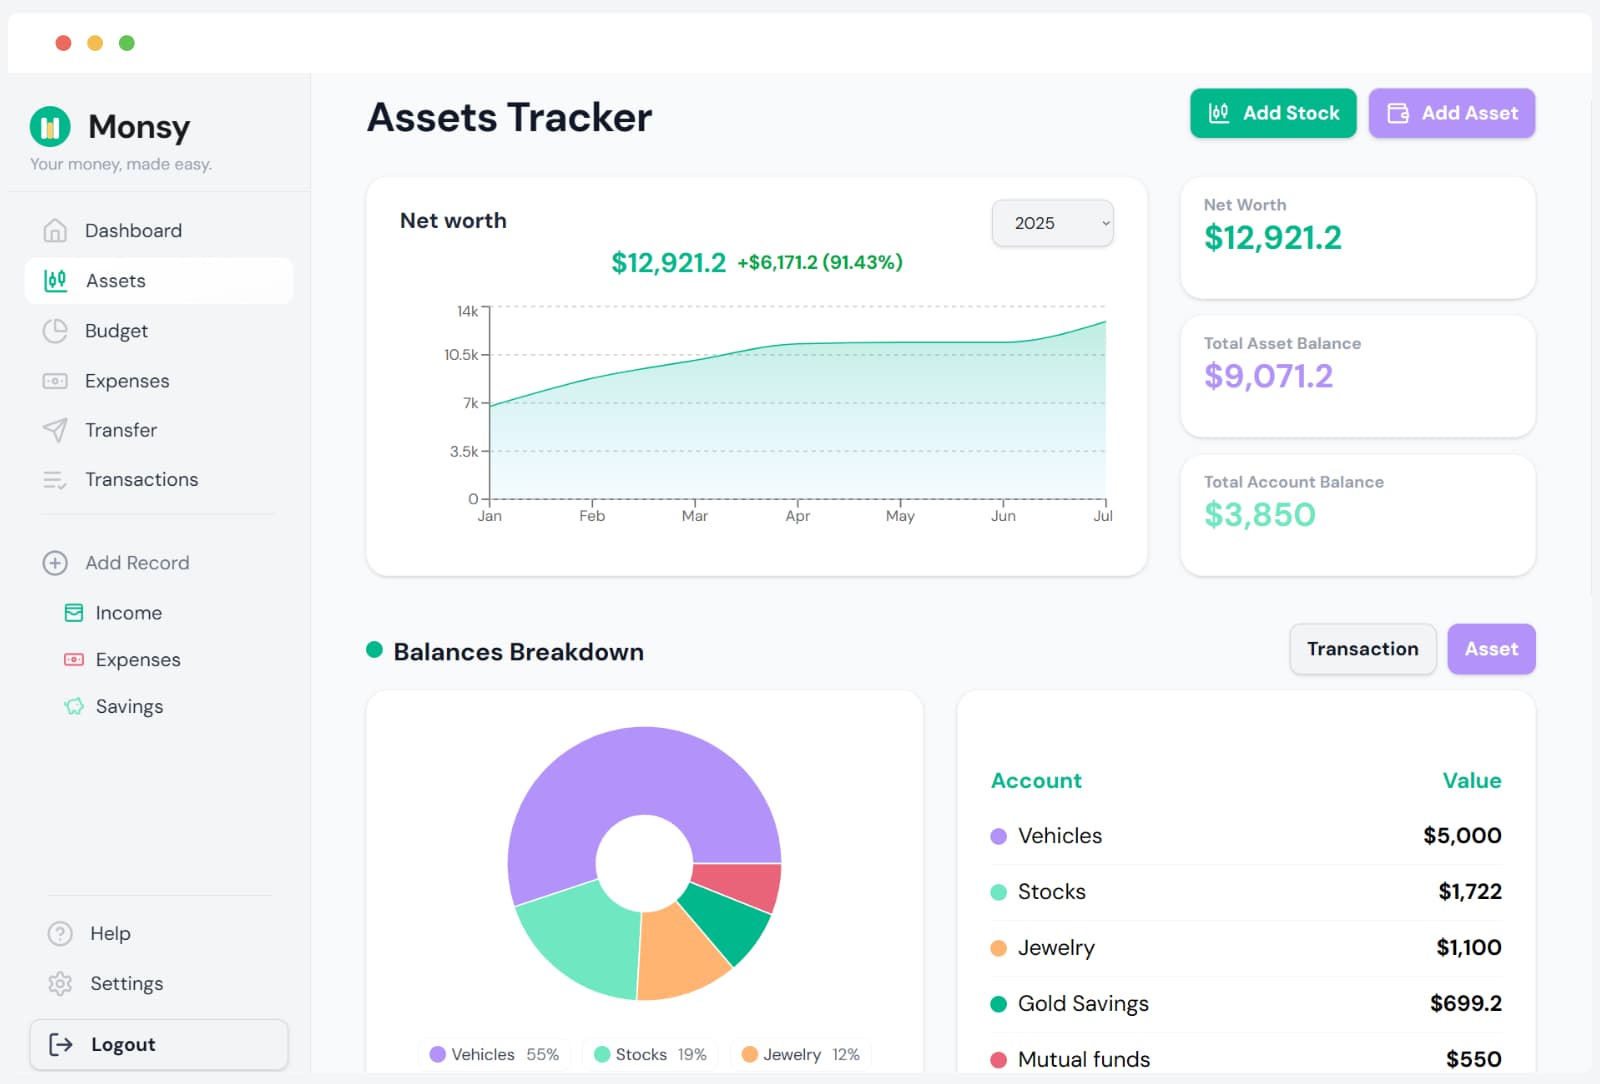Select the Savings piggy bank icon
1600x1084 pixels.
(x=73, y=706)
